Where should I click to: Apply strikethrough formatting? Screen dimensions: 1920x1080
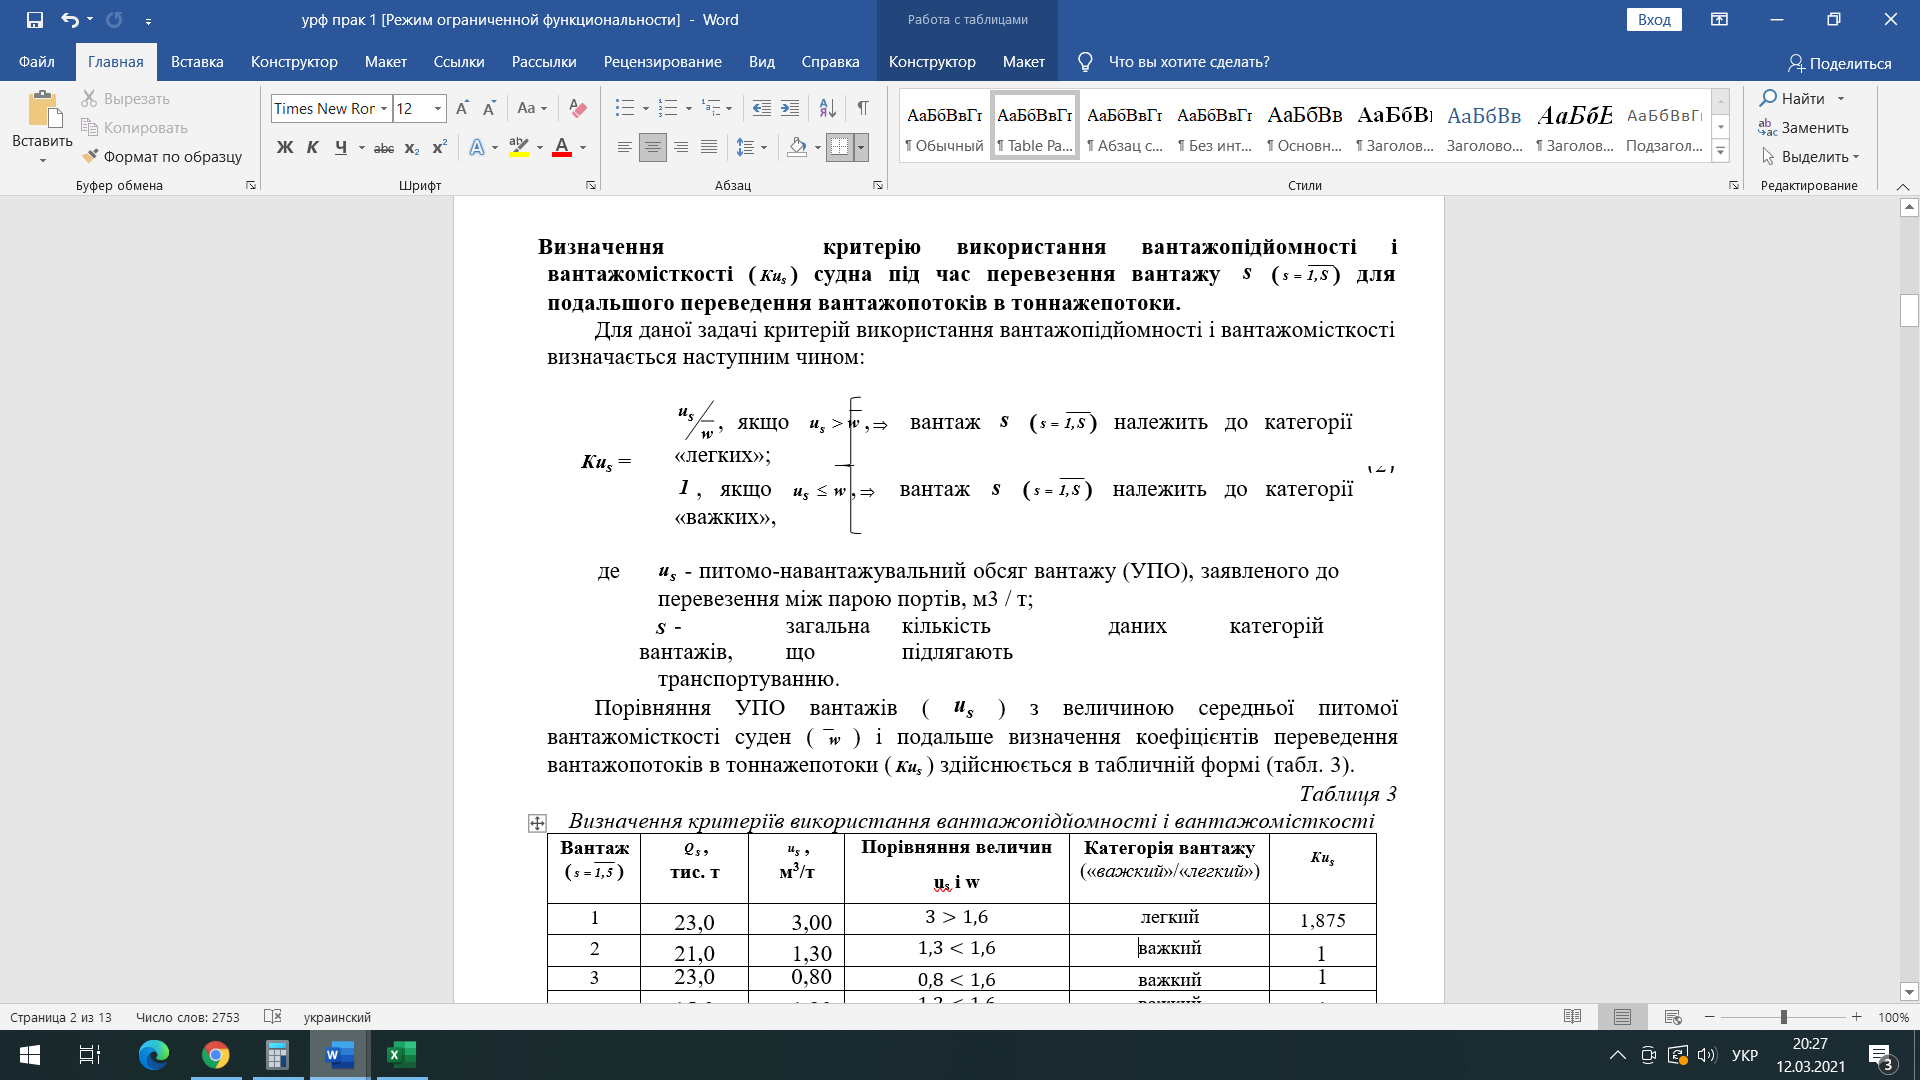pyautogui.click(x=384, y=148)
